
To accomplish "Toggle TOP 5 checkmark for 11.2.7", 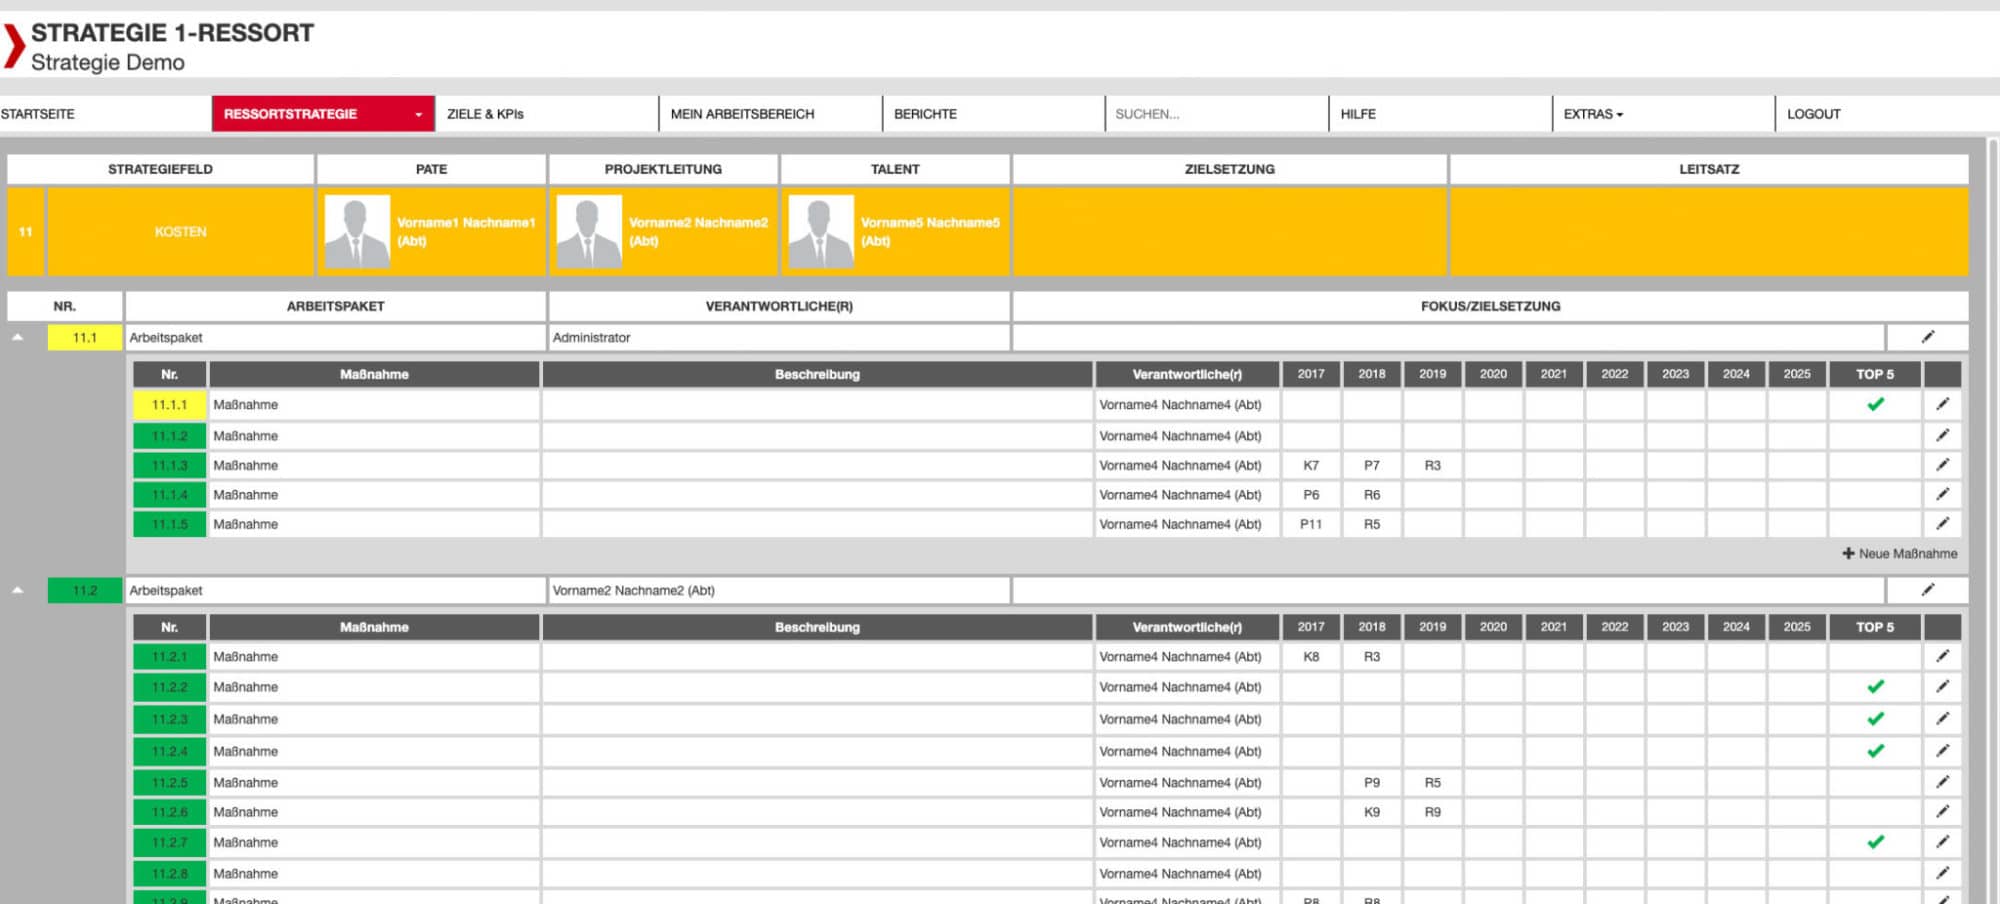I will [1876, 842].
